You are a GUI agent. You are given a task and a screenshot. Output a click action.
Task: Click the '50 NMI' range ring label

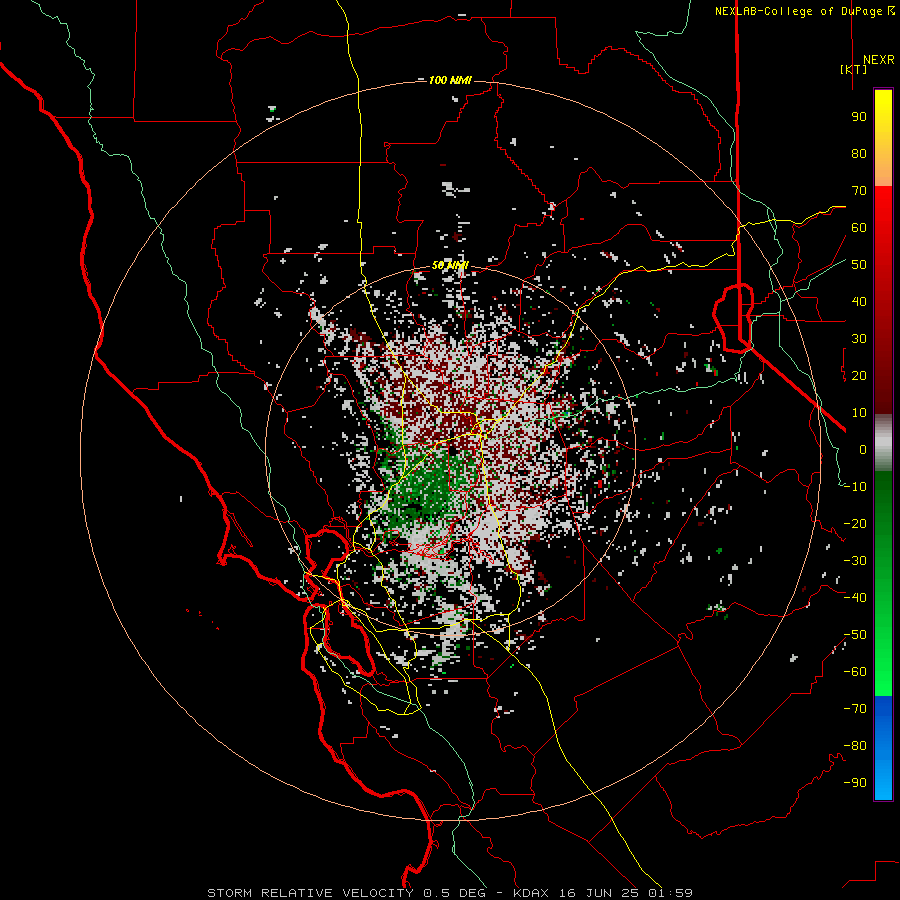pos(450,265)
